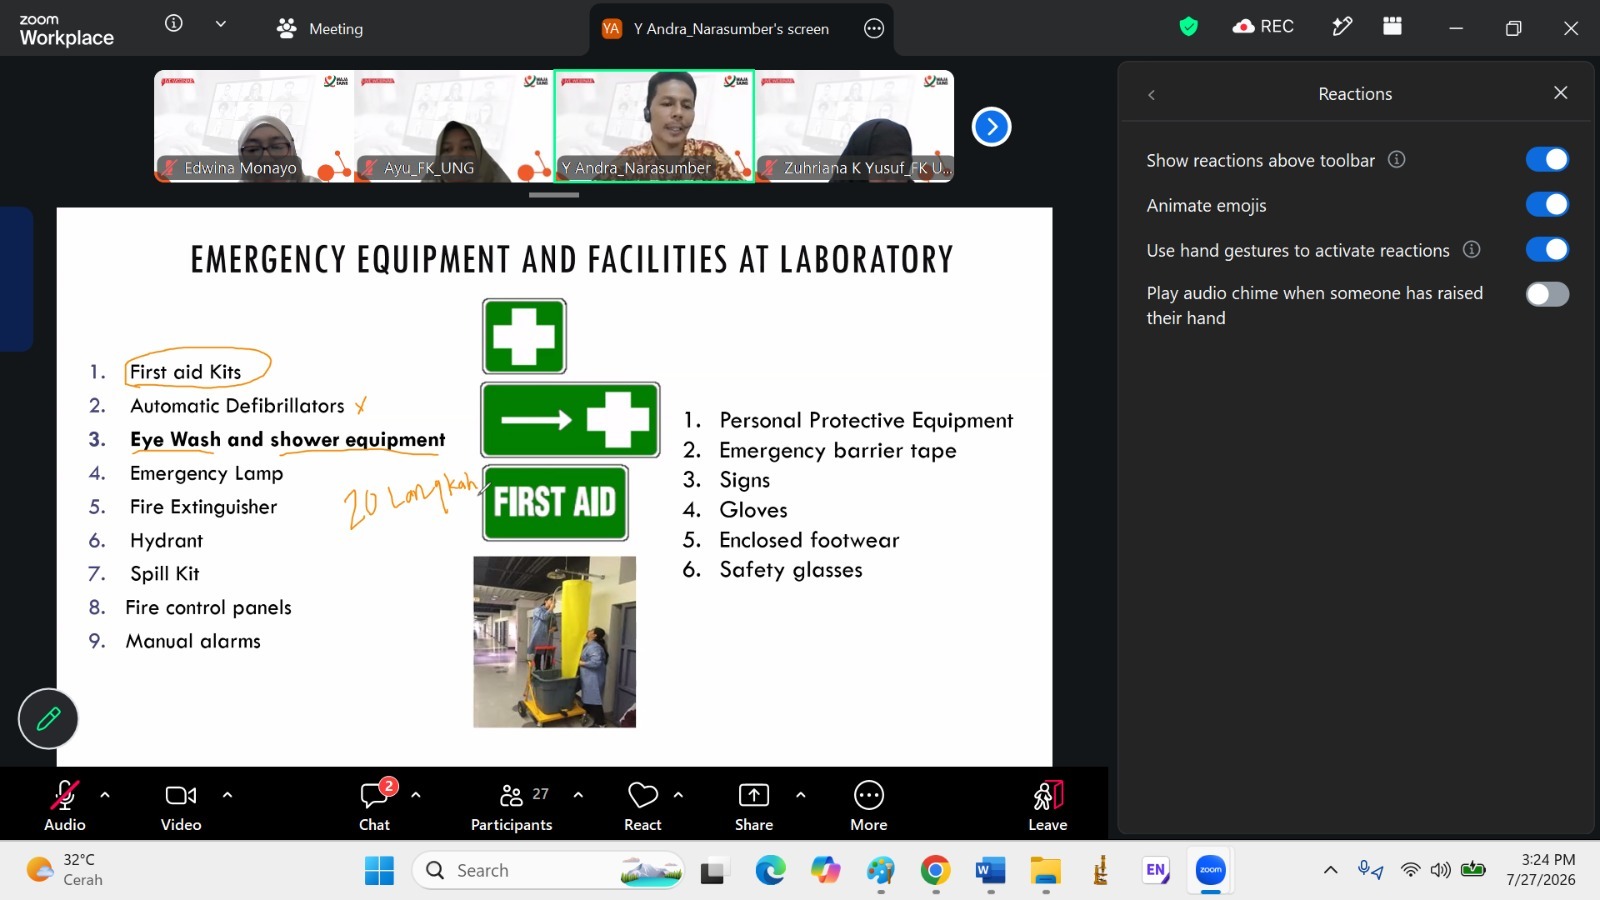Screen dimensions: 1600x900
Task: Change layout with the View grid icon
Action: [1392, 27]
